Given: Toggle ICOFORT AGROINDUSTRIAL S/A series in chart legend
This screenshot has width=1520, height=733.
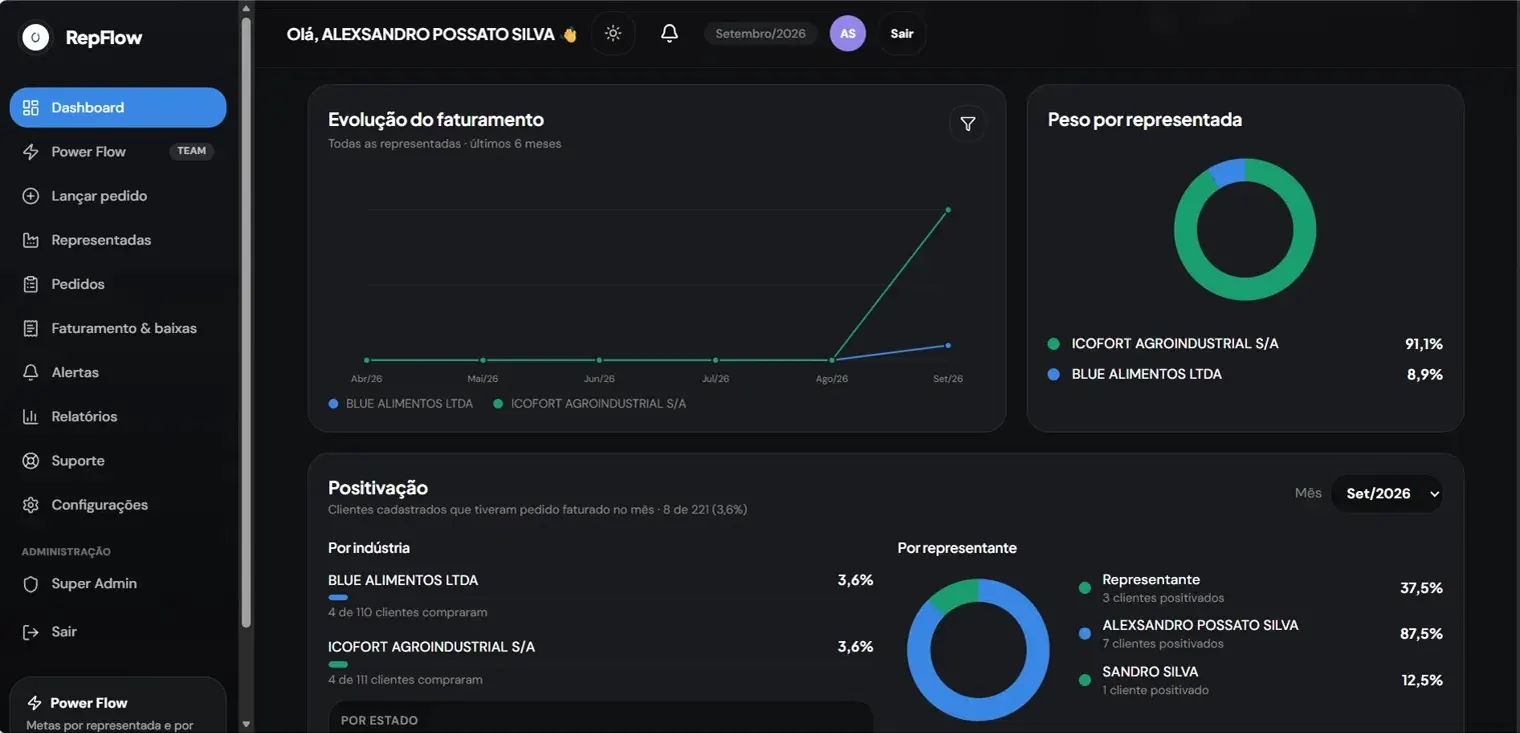Looking at the screenshot, I should click(590, 404).
